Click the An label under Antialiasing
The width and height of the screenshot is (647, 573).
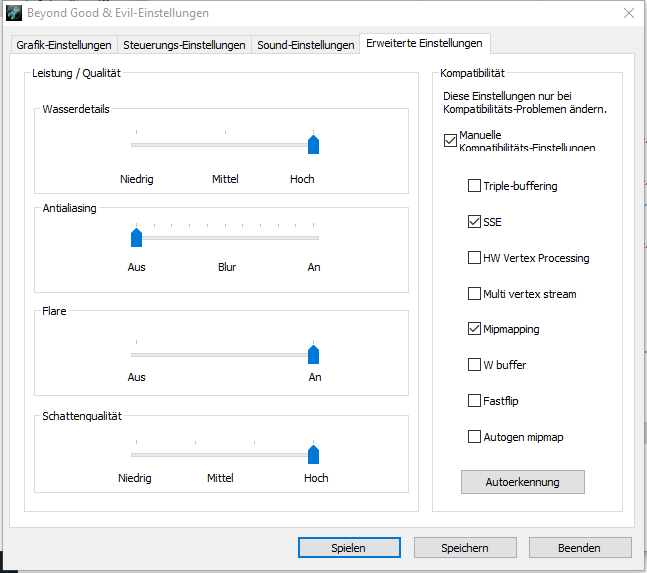314,267
